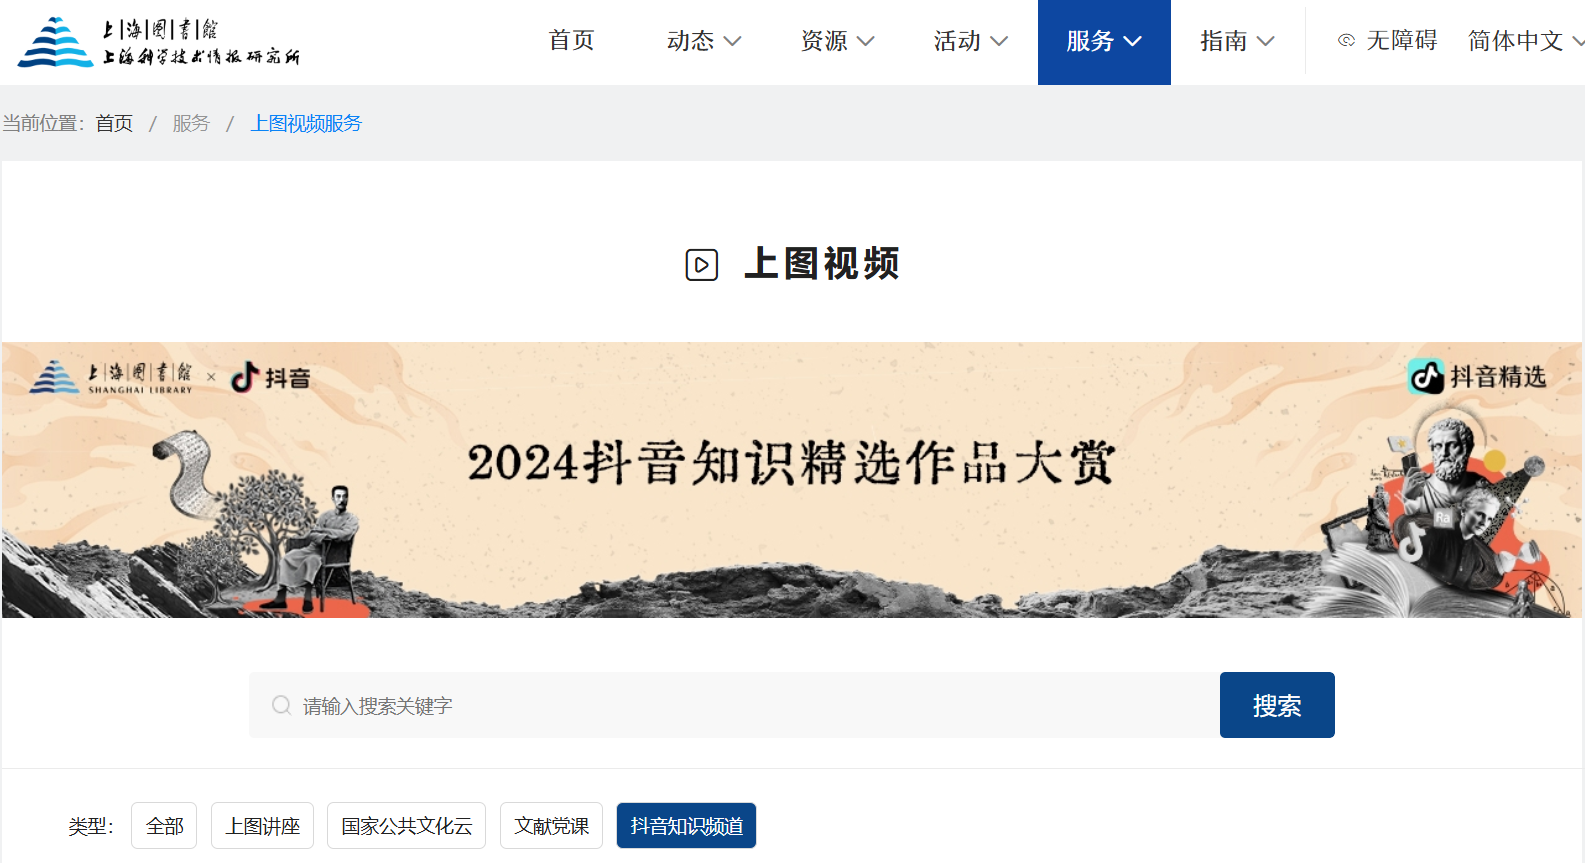Expand the 资源 navigation dropdown
The height and width of the screenshot is (863, 1585).
tap(837, 41)
